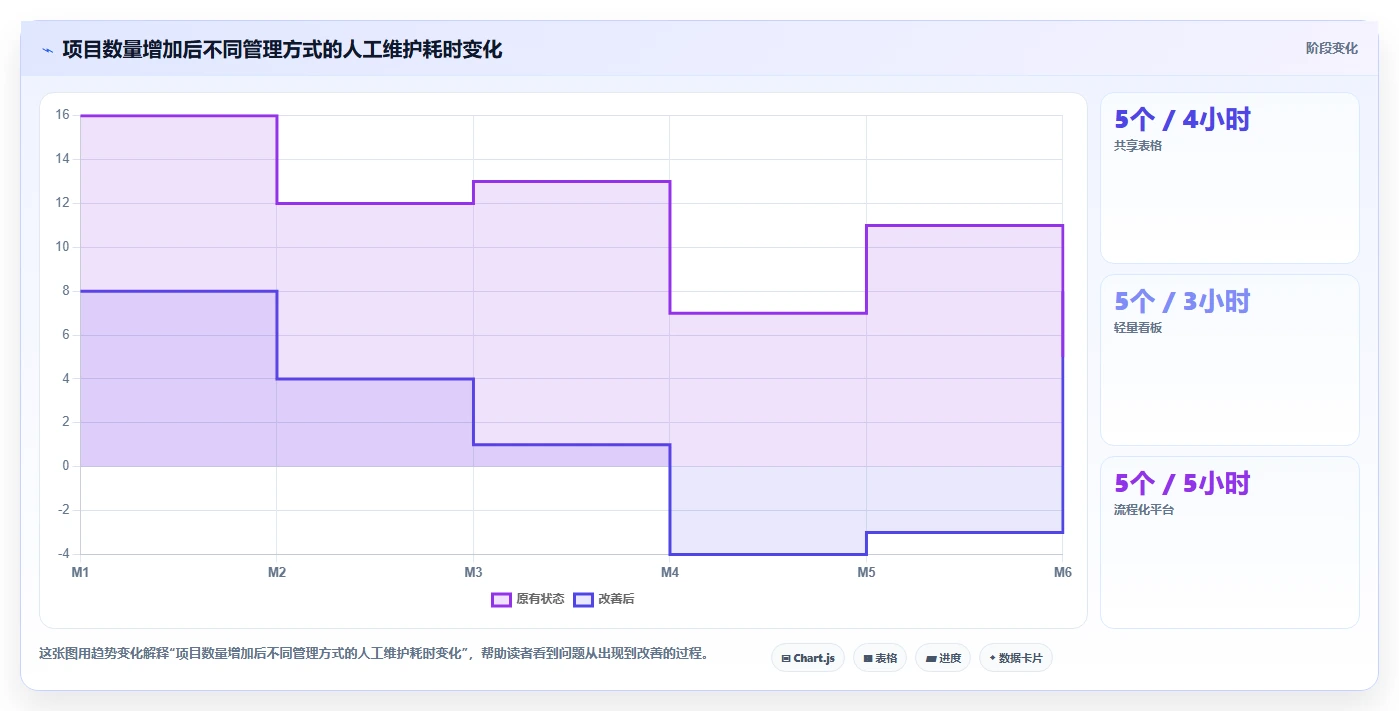
Task: Click the 进度 tag
Action: click(943, 658)
